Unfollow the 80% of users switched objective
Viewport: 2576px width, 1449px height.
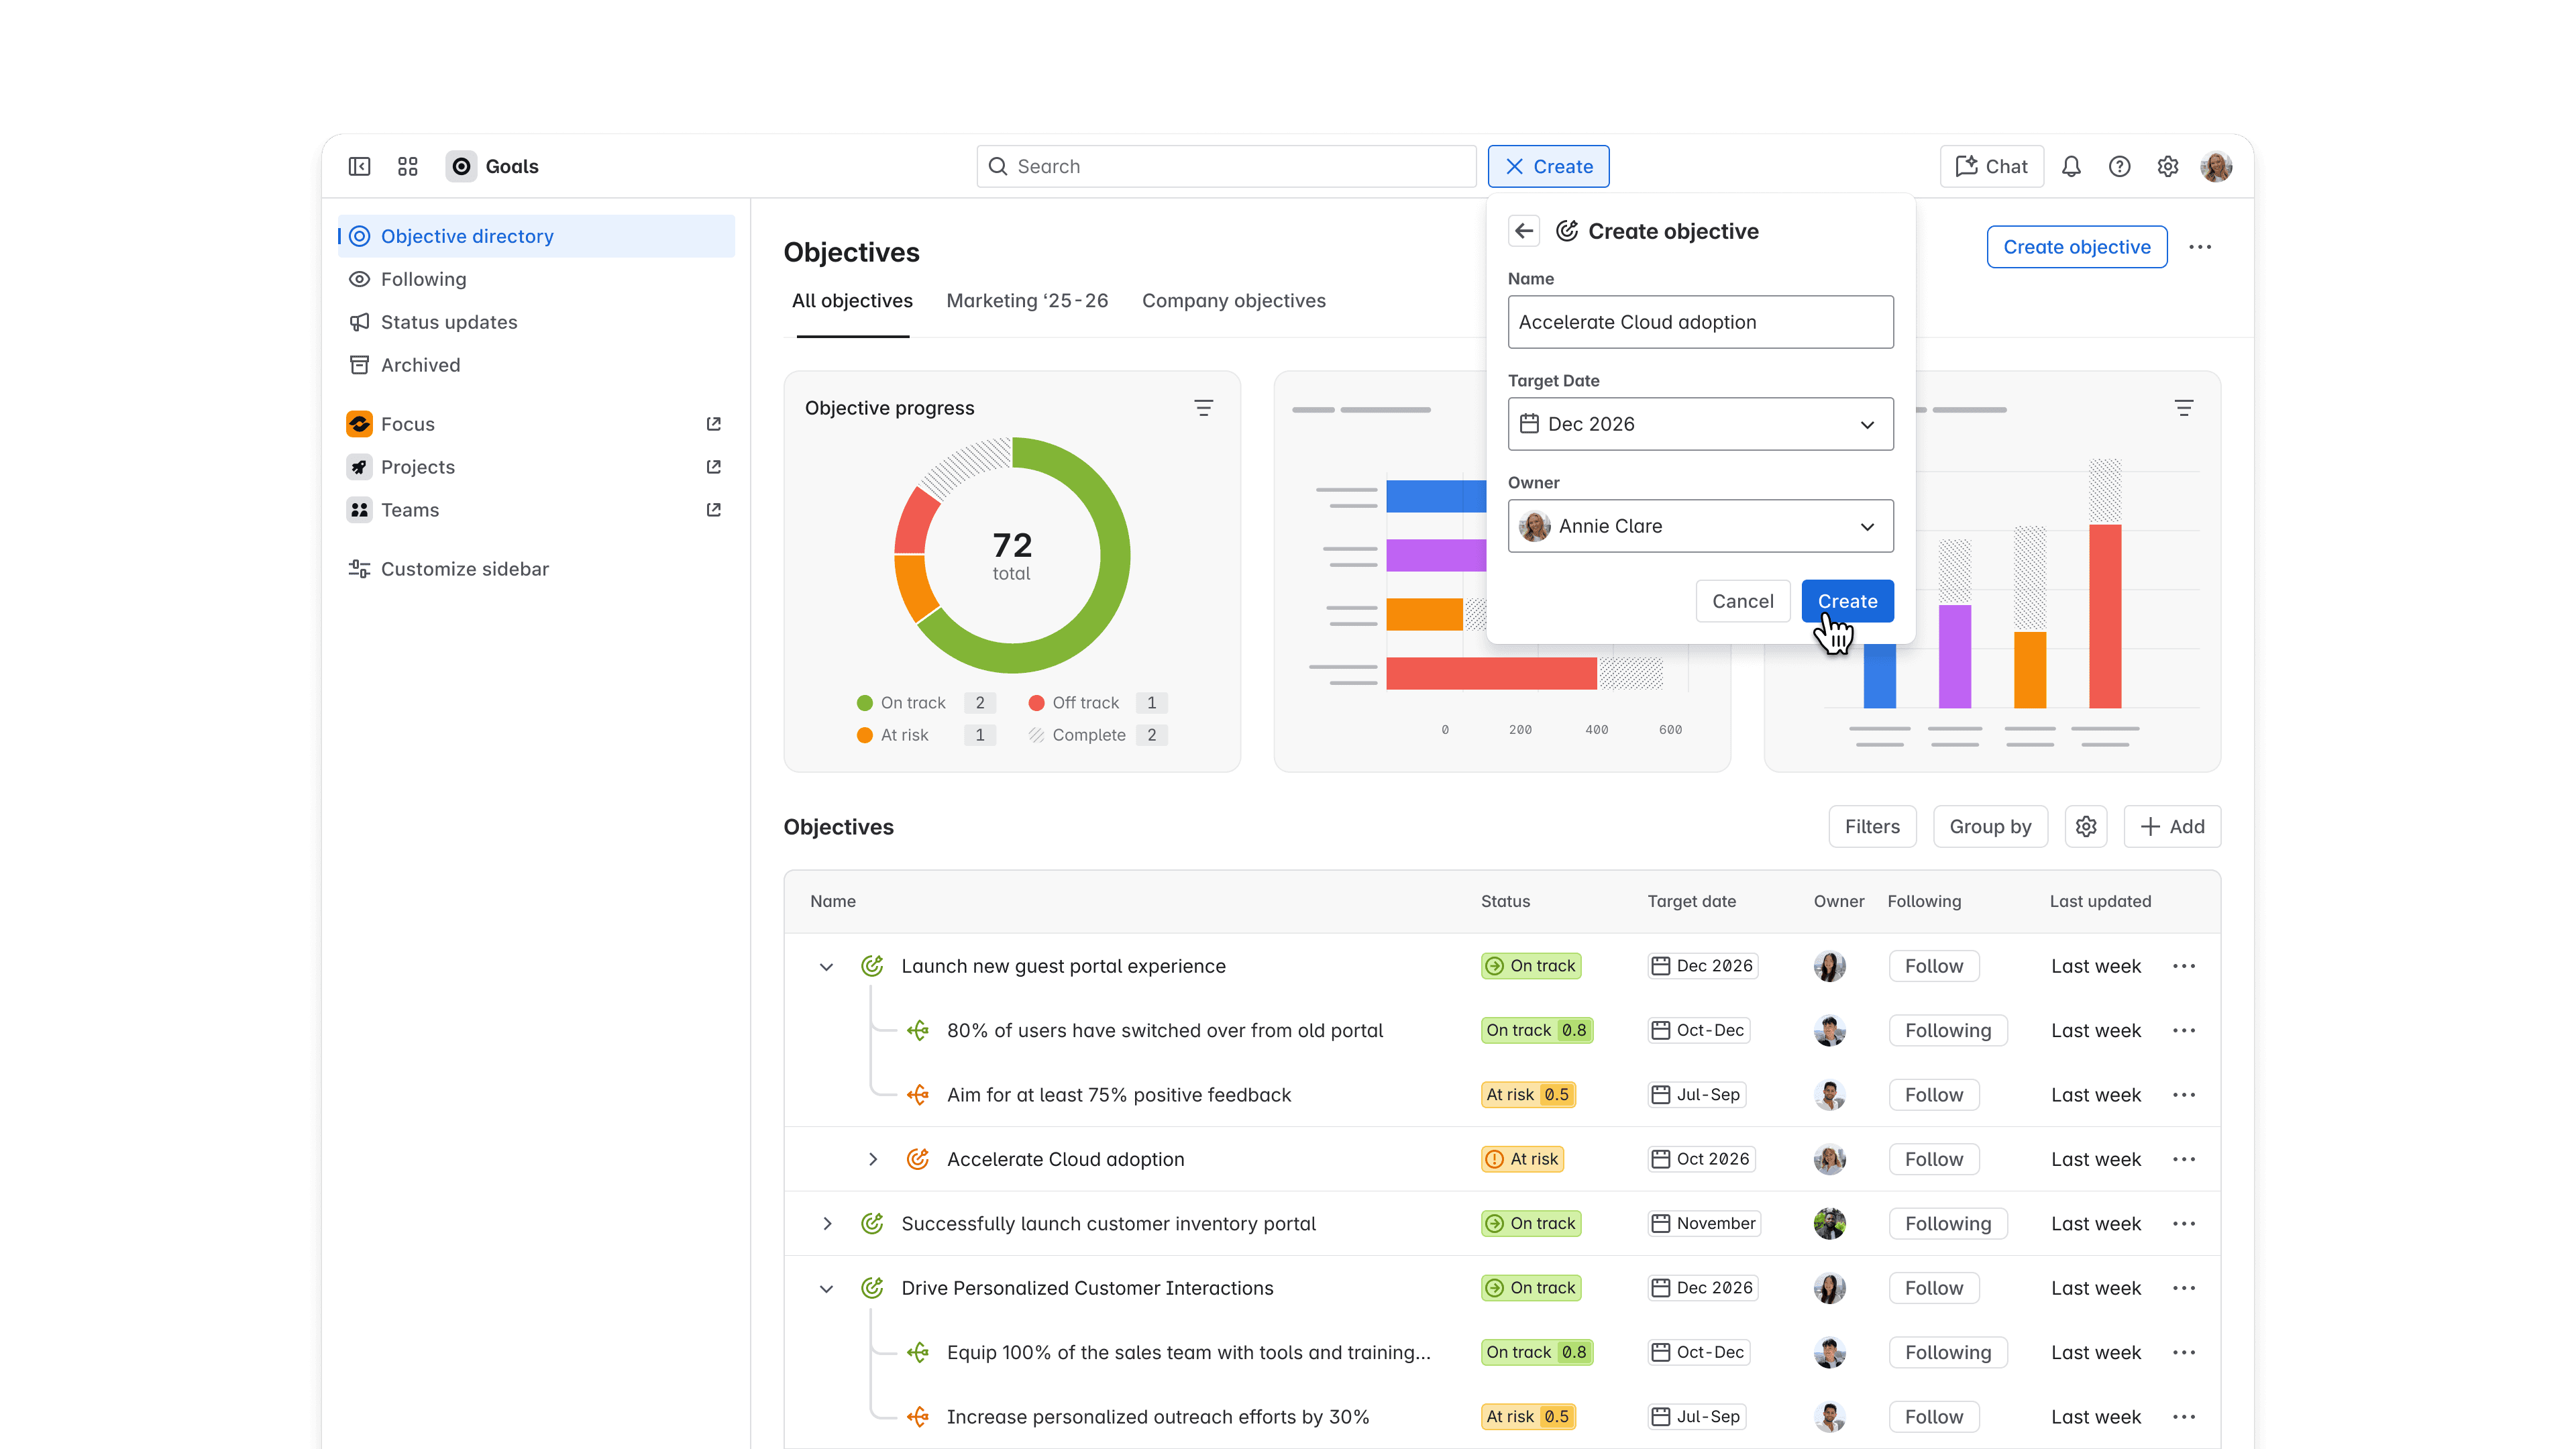[x=1947, y=1030]
